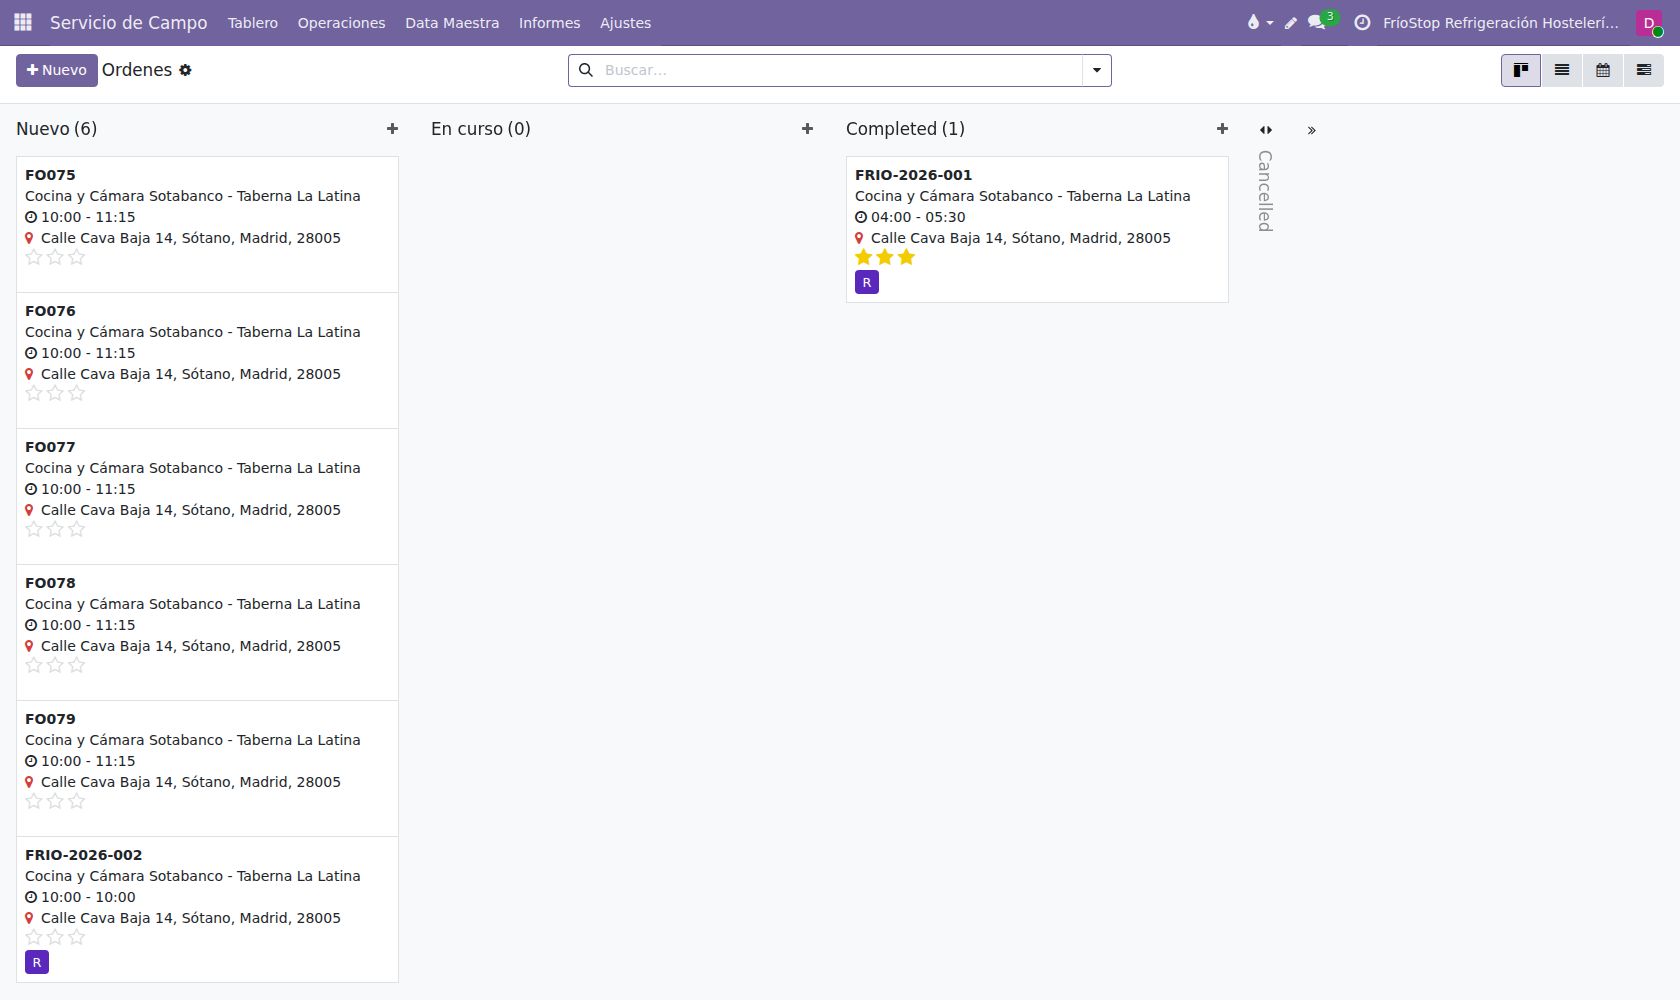Switch to kanban view
Screen dimensions: 1680x1000
pos(1521,70)
